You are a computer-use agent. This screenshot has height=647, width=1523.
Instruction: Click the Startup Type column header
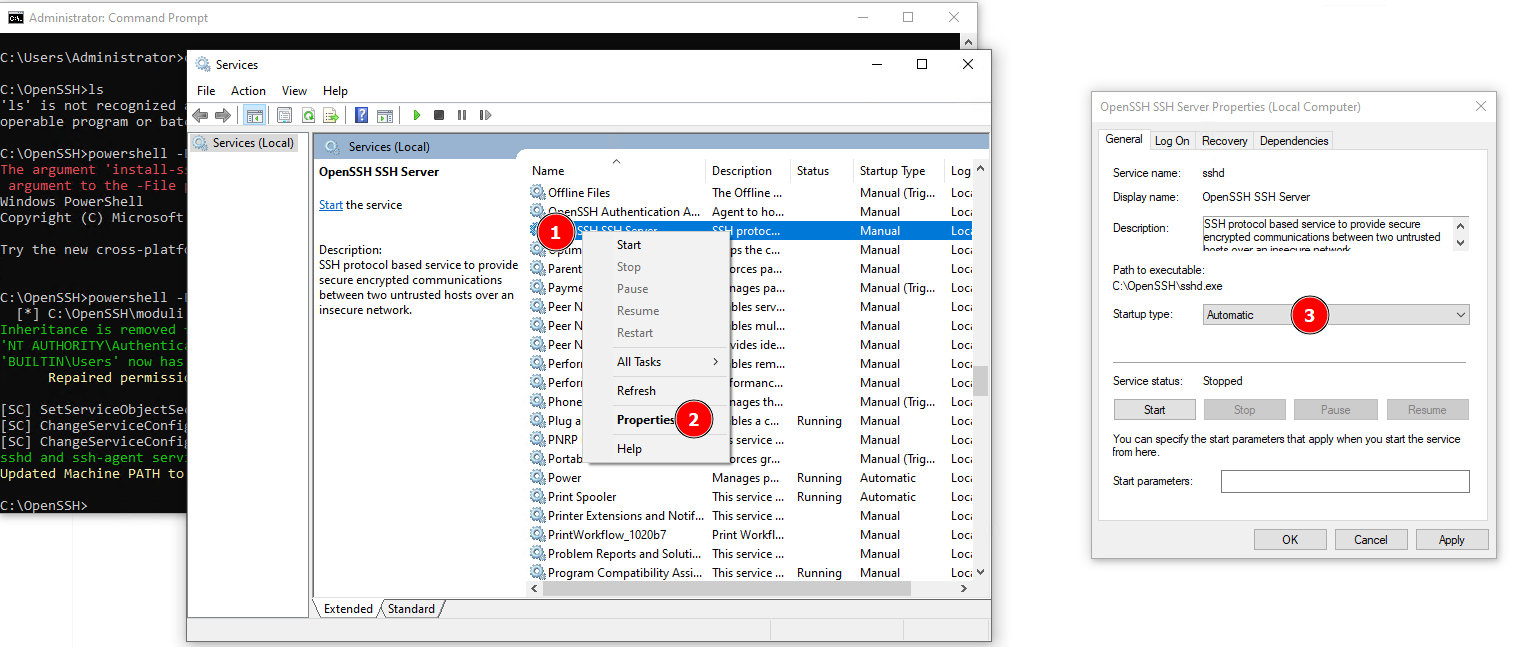[892, 171]
